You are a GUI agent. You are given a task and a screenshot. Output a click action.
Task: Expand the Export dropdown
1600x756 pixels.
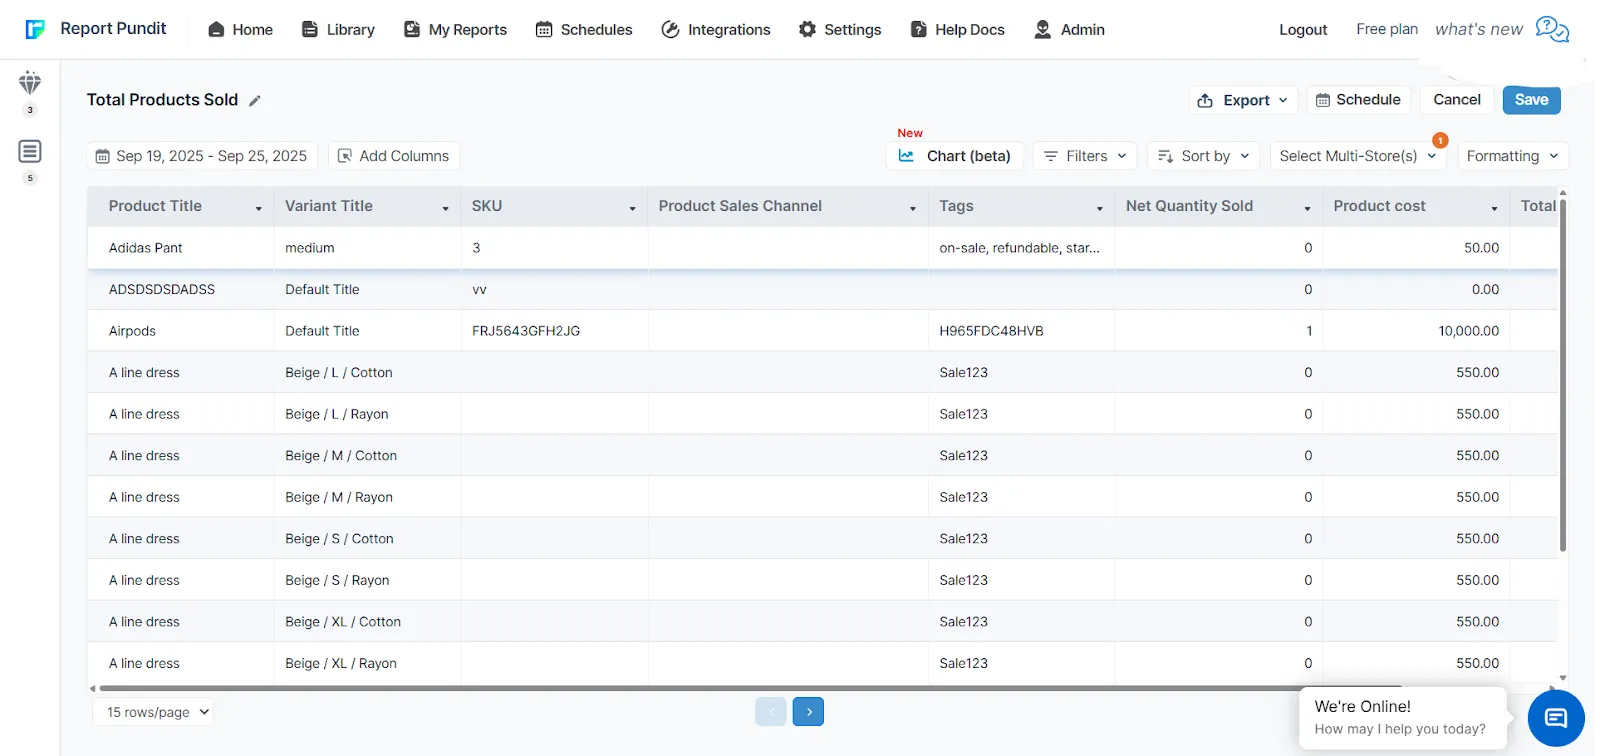[x=1243, y=100]
